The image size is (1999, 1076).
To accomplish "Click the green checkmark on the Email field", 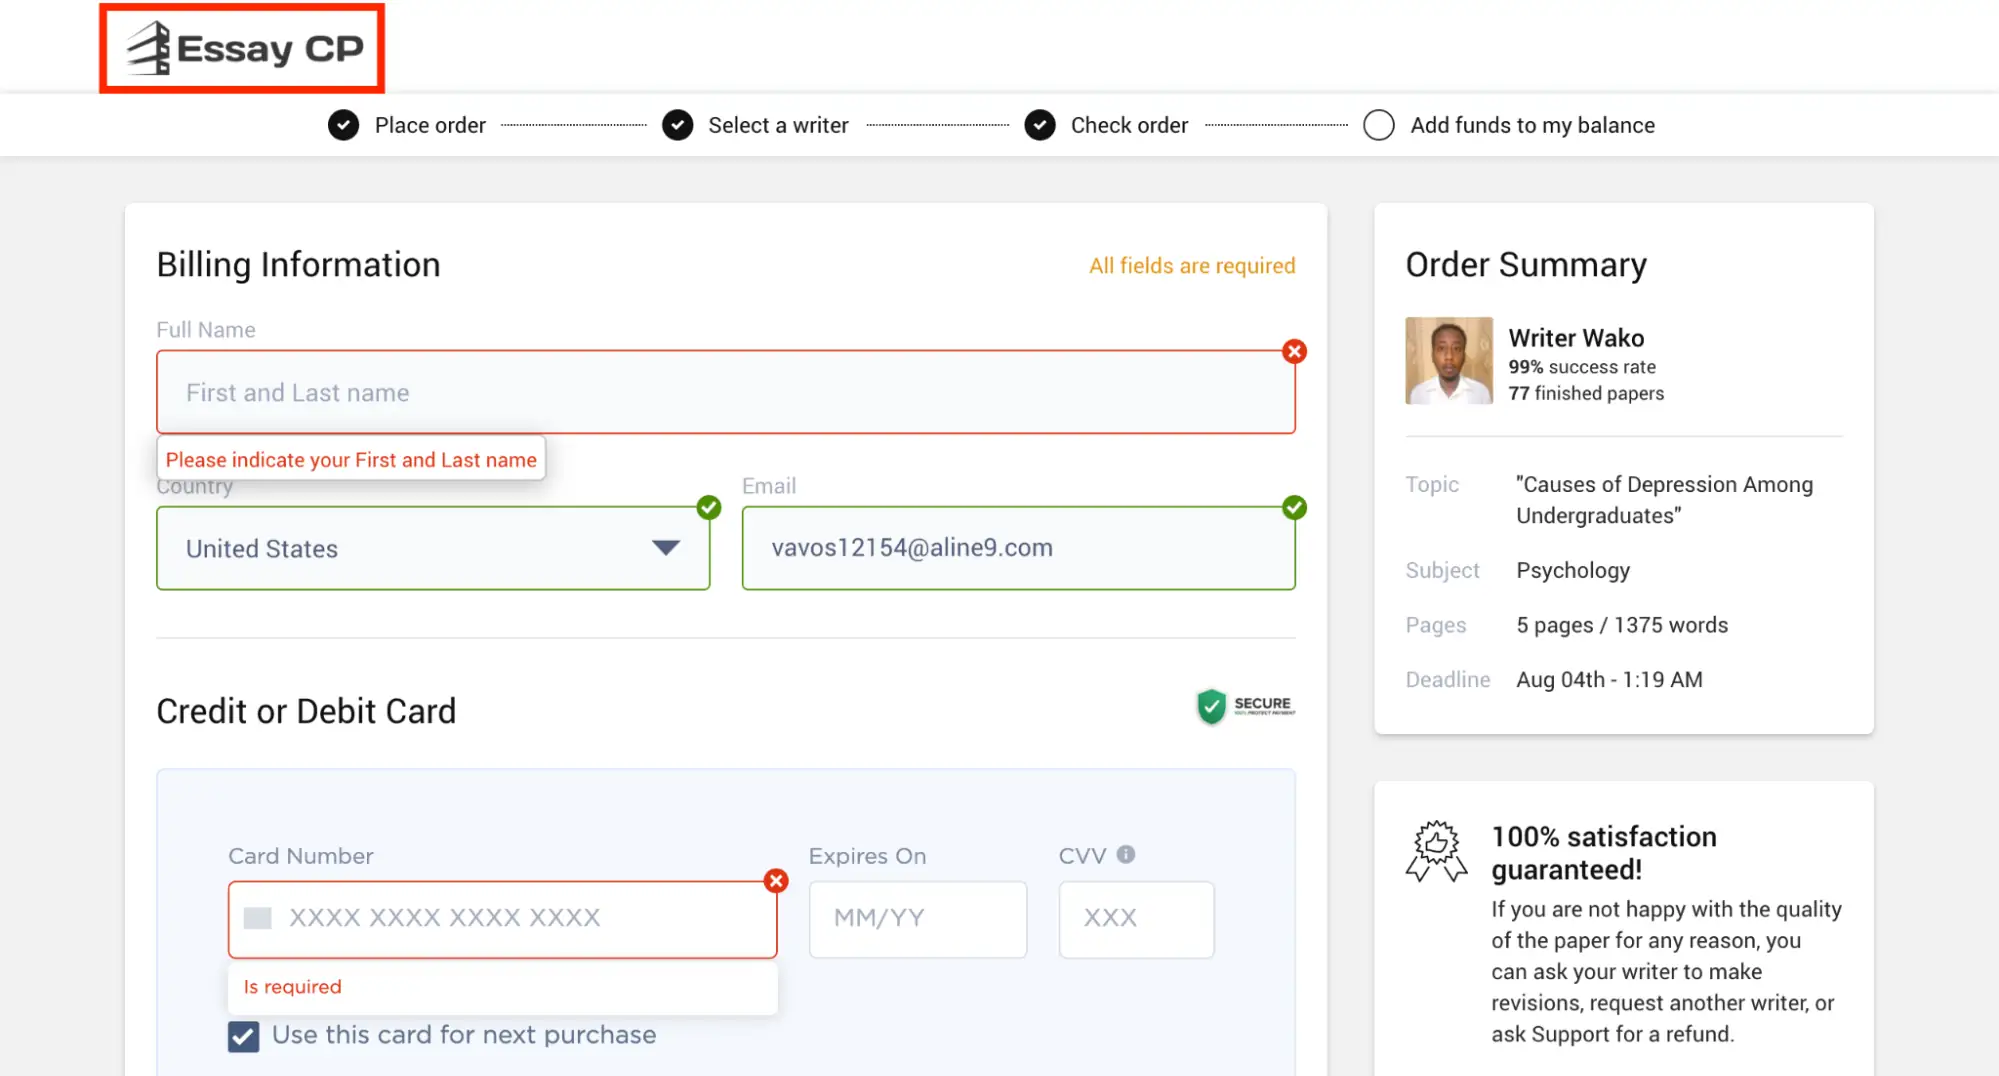I will (1294, 507).
